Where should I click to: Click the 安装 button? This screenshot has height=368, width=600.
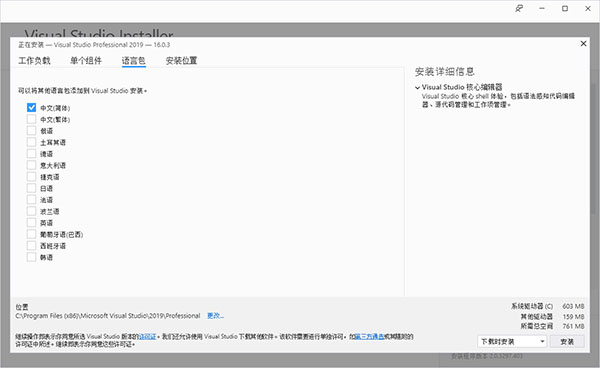tap(567, 341)
